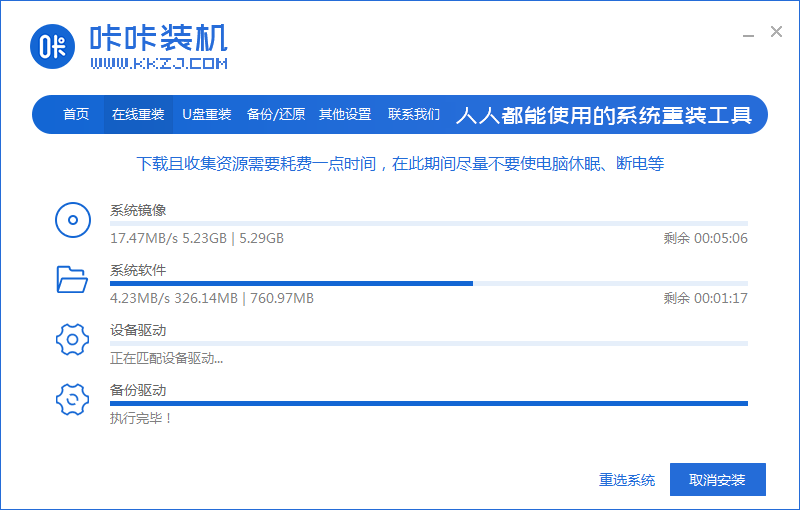Screen dimensions: 800x510
Task: Click the 系统镜像 download progress bar
Action: (428, 223)
